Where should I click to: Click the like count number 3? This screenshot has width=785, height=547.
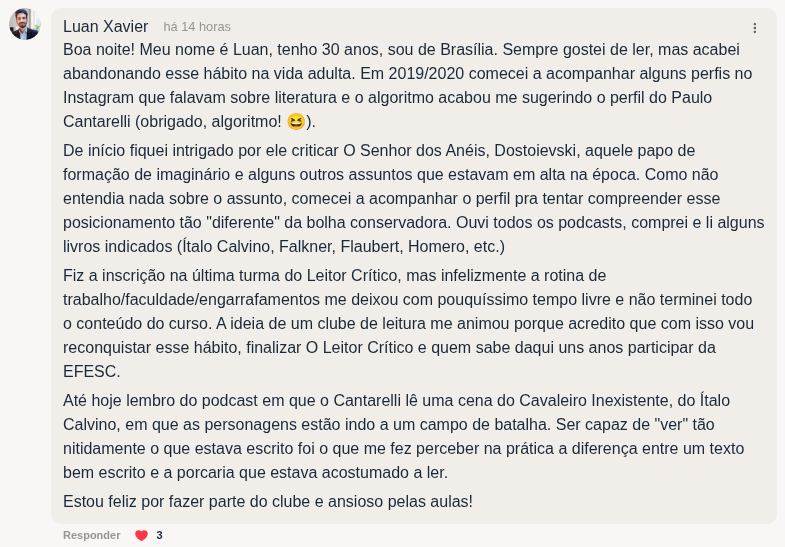point(159,535)
